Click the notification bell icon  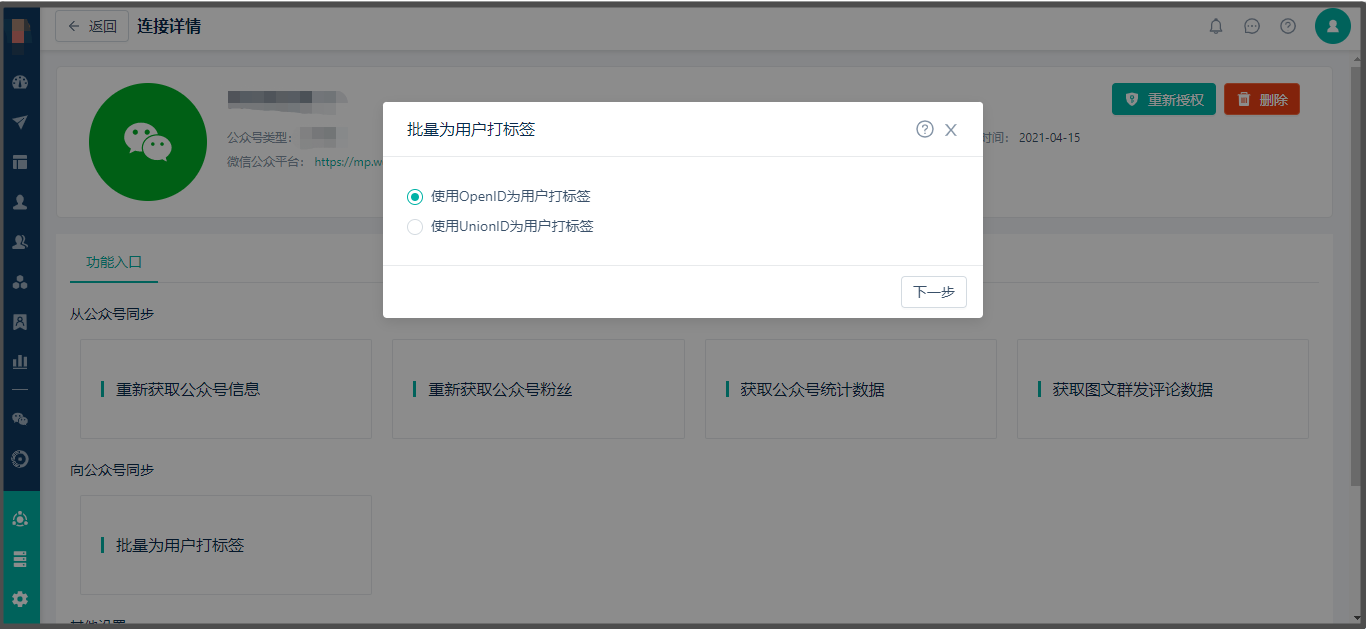(1216, 26)
